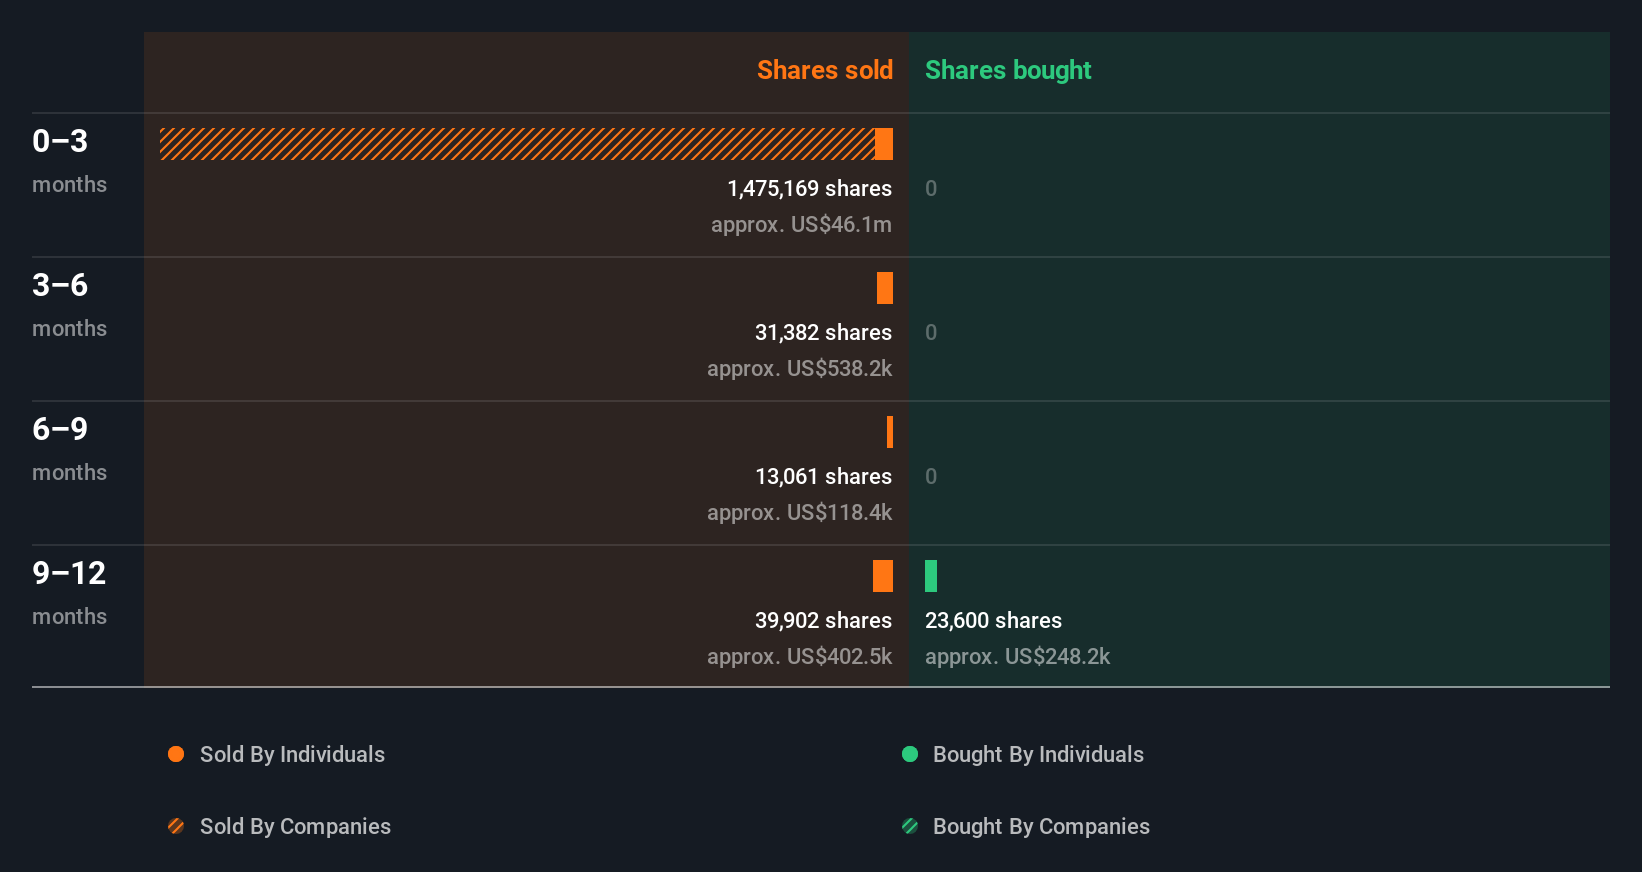This screenshot has height=872, width=1642.
Task: Click the 39,902 shares value
Action: [823, 620]
